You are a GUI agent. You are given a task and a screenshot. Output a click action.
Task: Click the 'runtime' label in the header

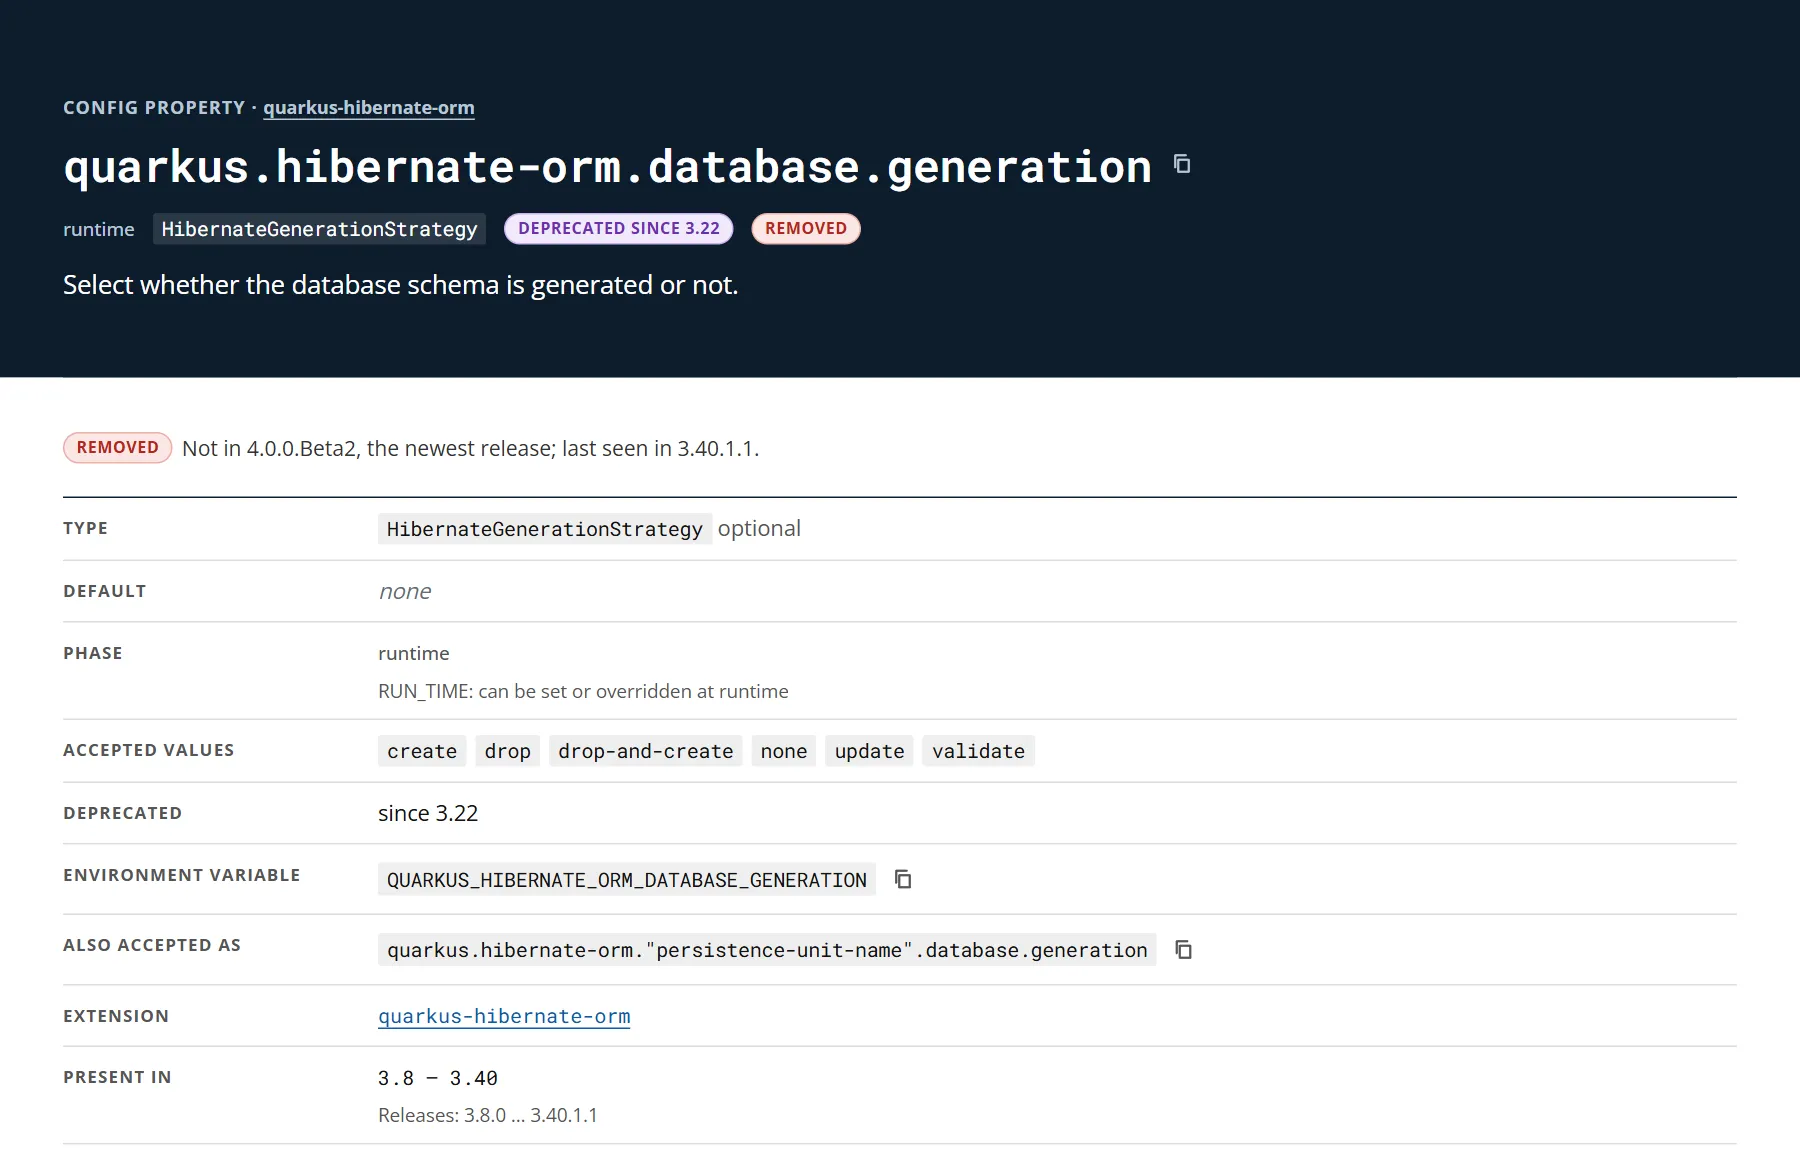tap(99, 229)
